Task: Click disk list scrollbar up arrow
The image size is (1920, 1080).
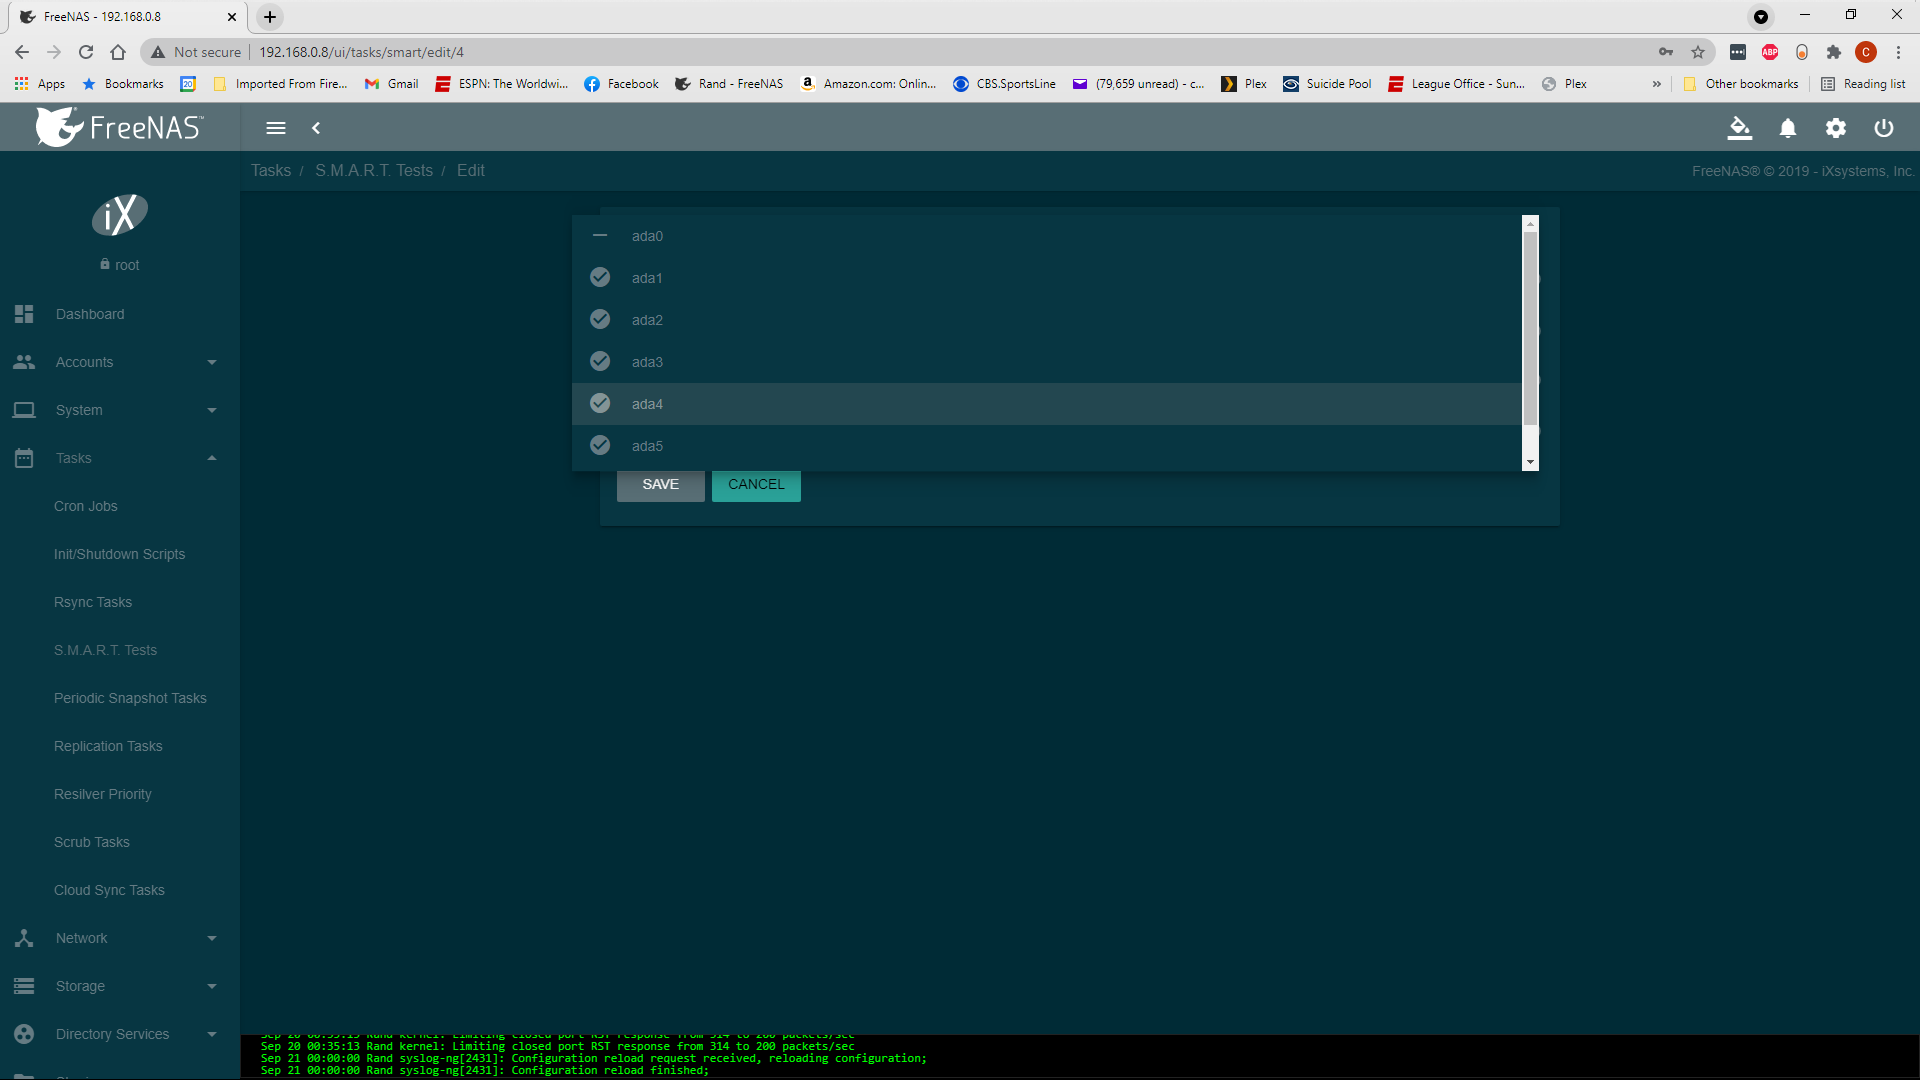Action: 1530,224
